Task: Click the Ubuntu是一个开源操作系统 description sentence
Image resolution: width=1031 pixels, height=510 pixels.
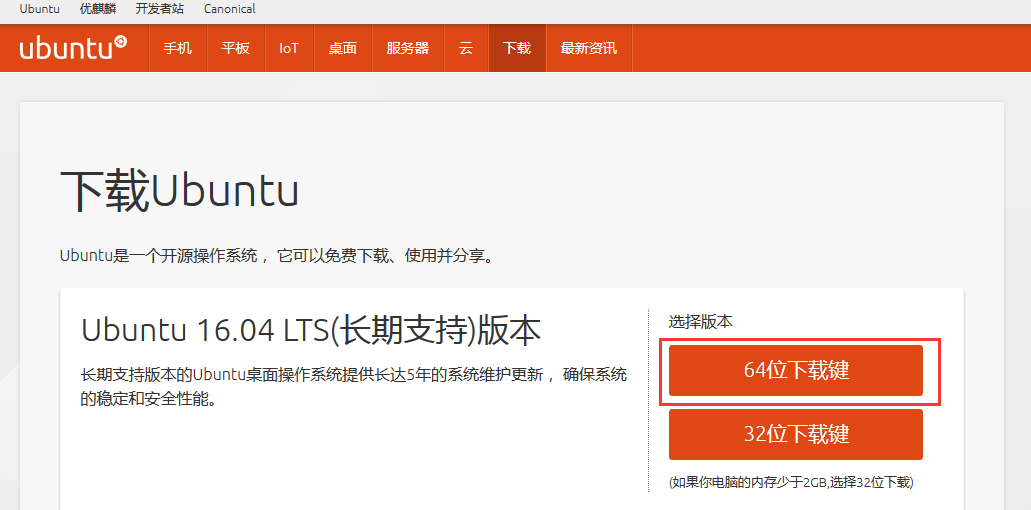Action: click(277, 256)
